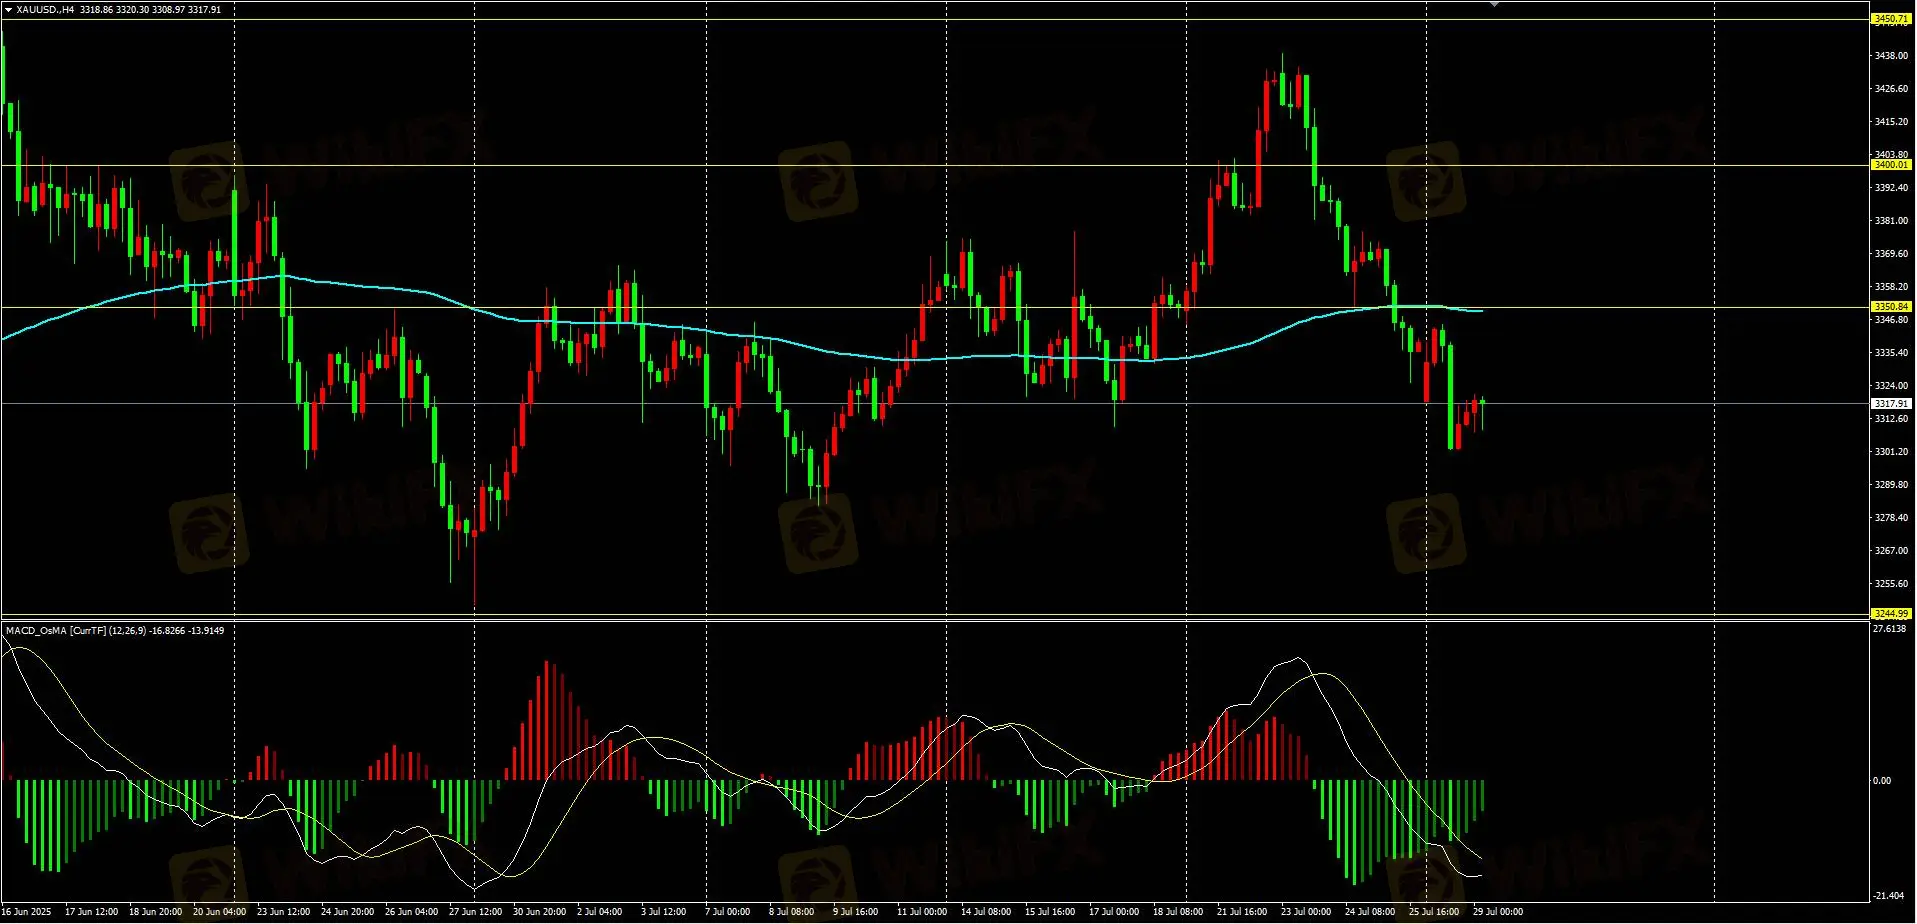Click the MACD_OsMA indicator label
This screenshot has width=1917, height=924.
(x=115, y=630)
